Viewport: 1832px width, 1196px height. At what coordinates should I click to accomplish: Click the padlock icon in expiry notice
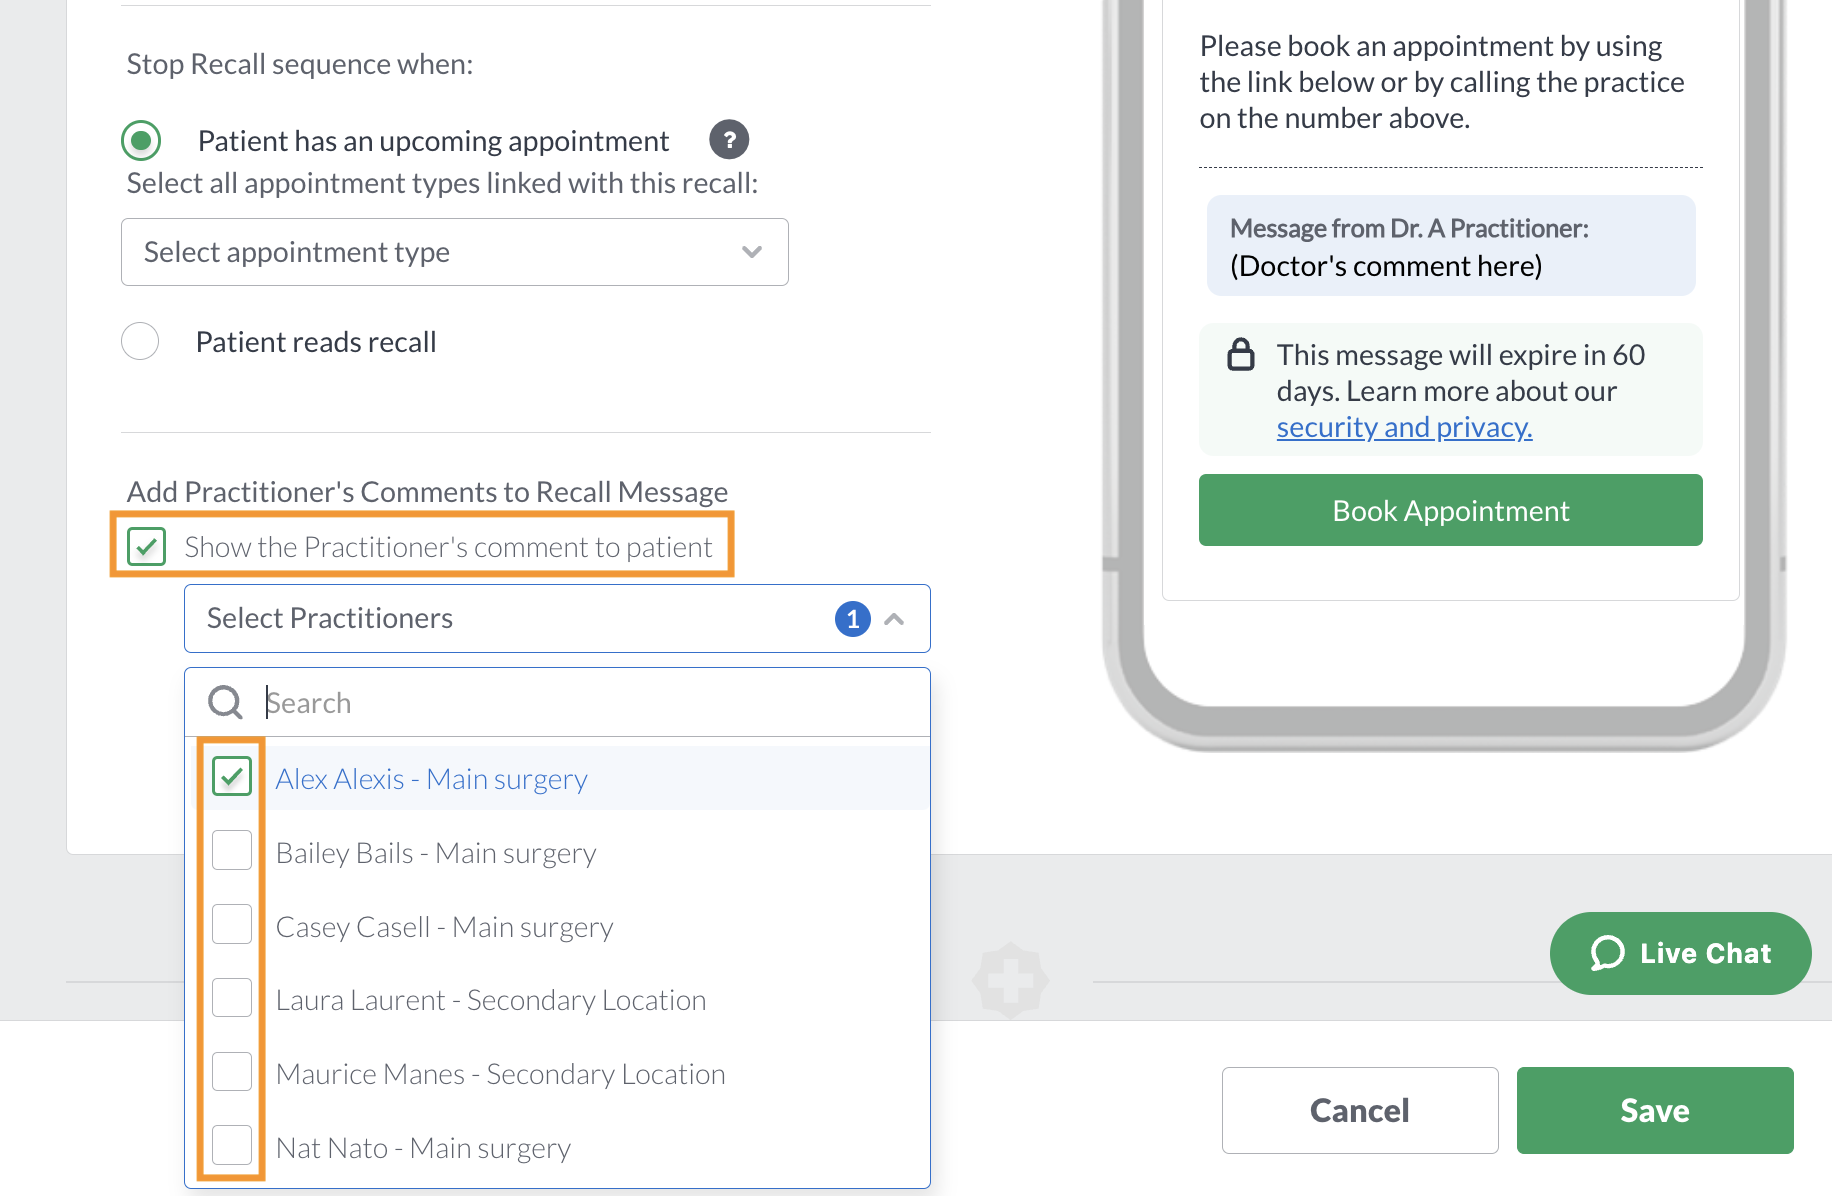point(1241,355)
